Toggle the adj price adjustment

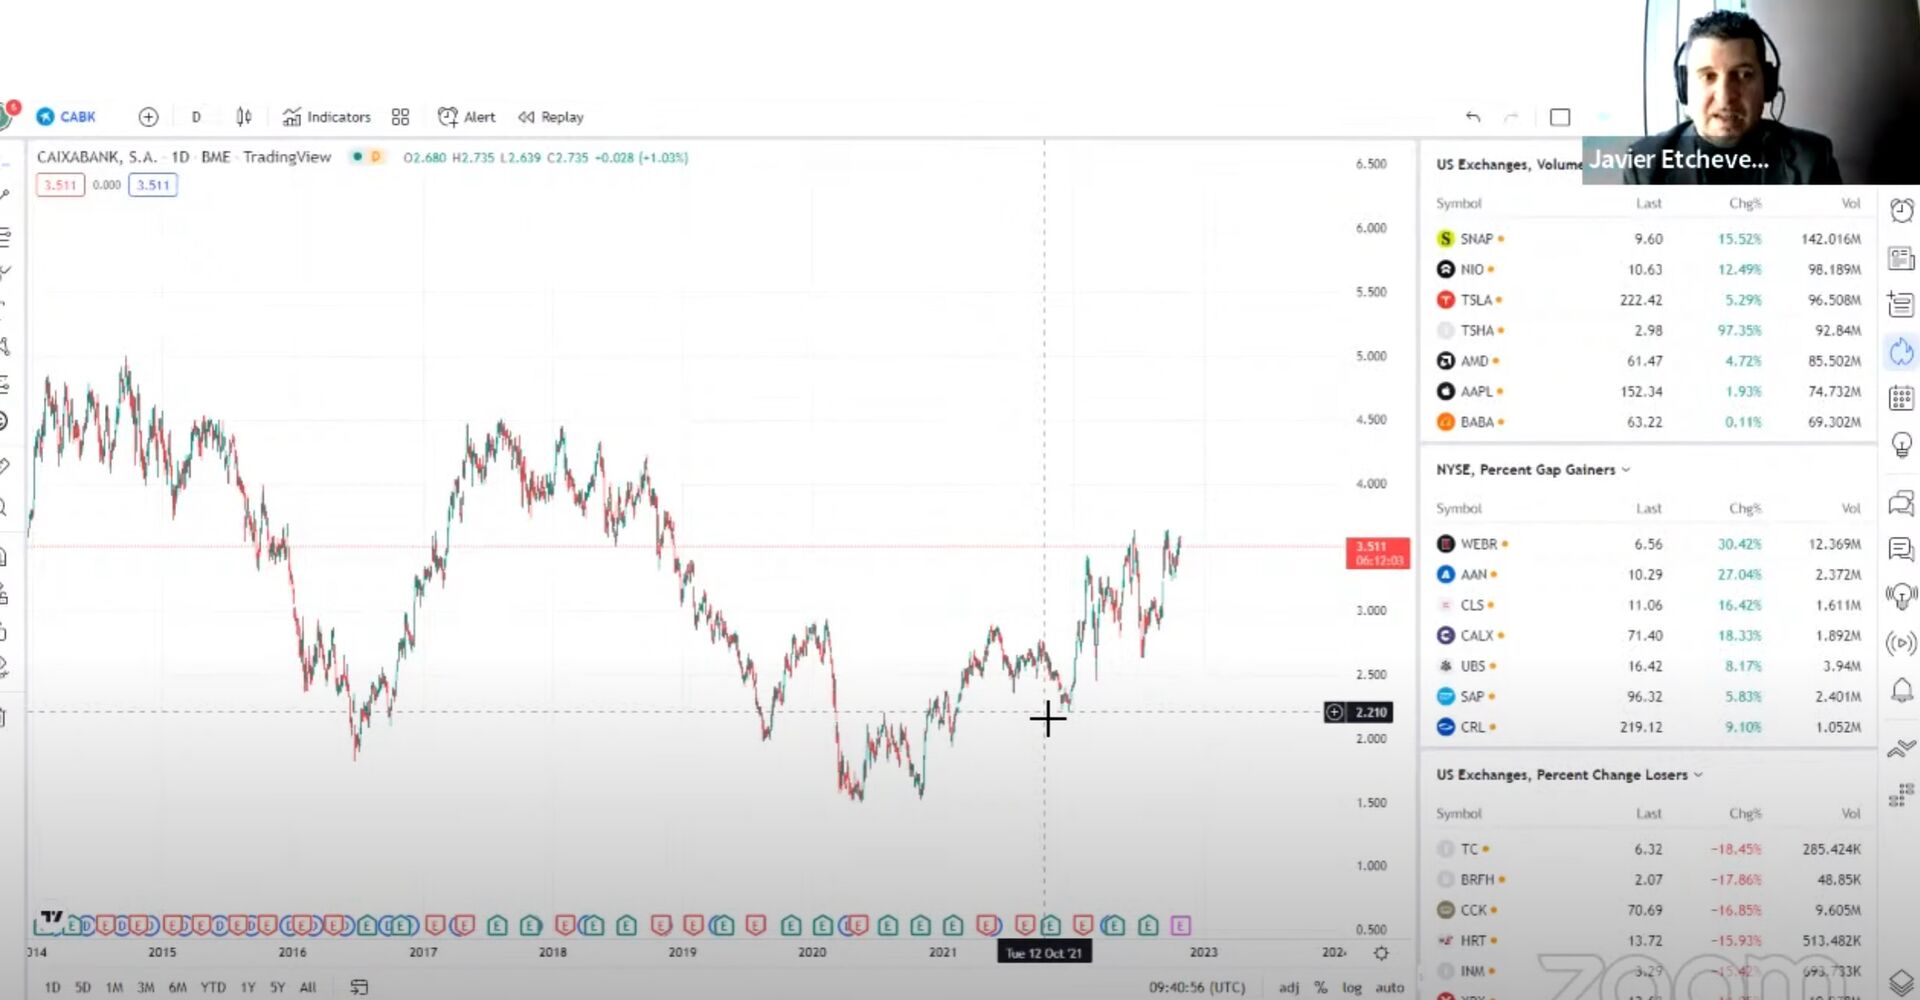(x=1289, y=987)
